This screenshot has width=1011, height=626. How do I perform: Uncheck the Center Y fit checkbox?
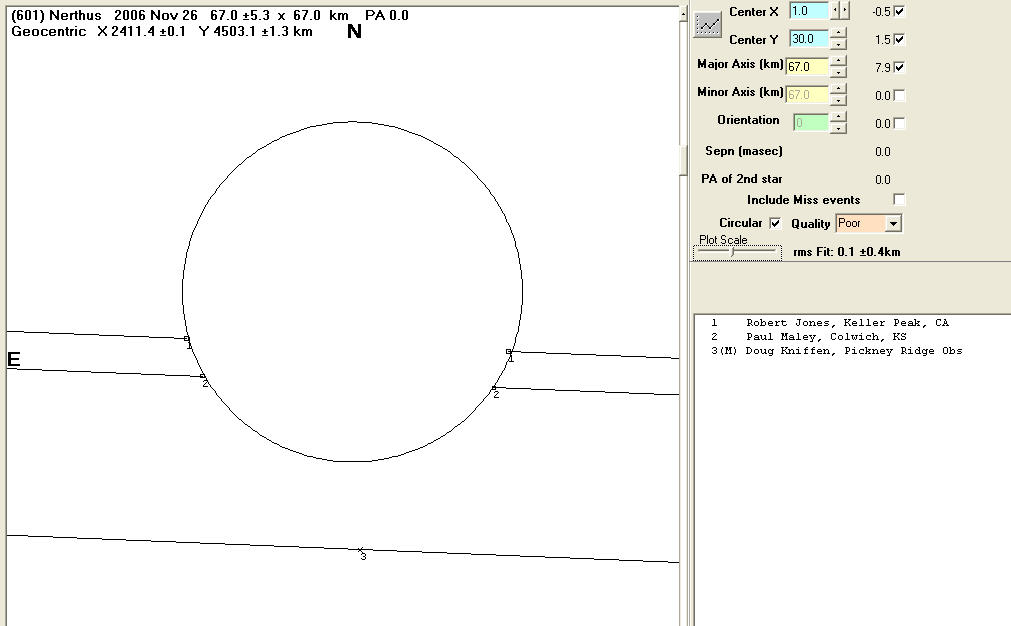click(x=899, y=39)
